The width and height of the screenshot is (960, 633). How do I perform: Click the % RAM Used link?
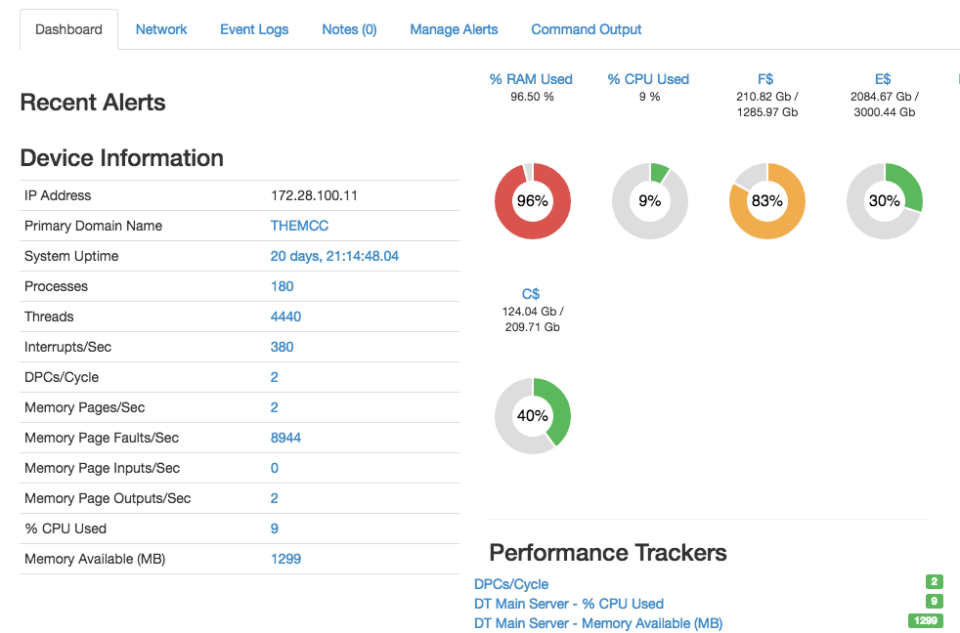(531, 79)
